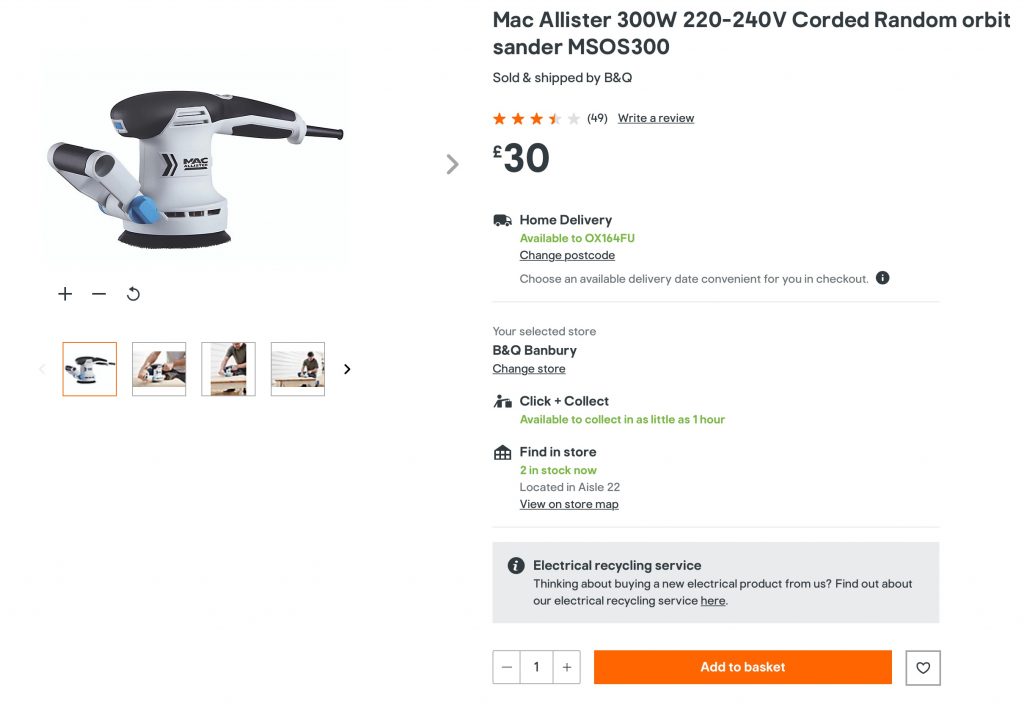Zoom out of the product image

point(99,294)
